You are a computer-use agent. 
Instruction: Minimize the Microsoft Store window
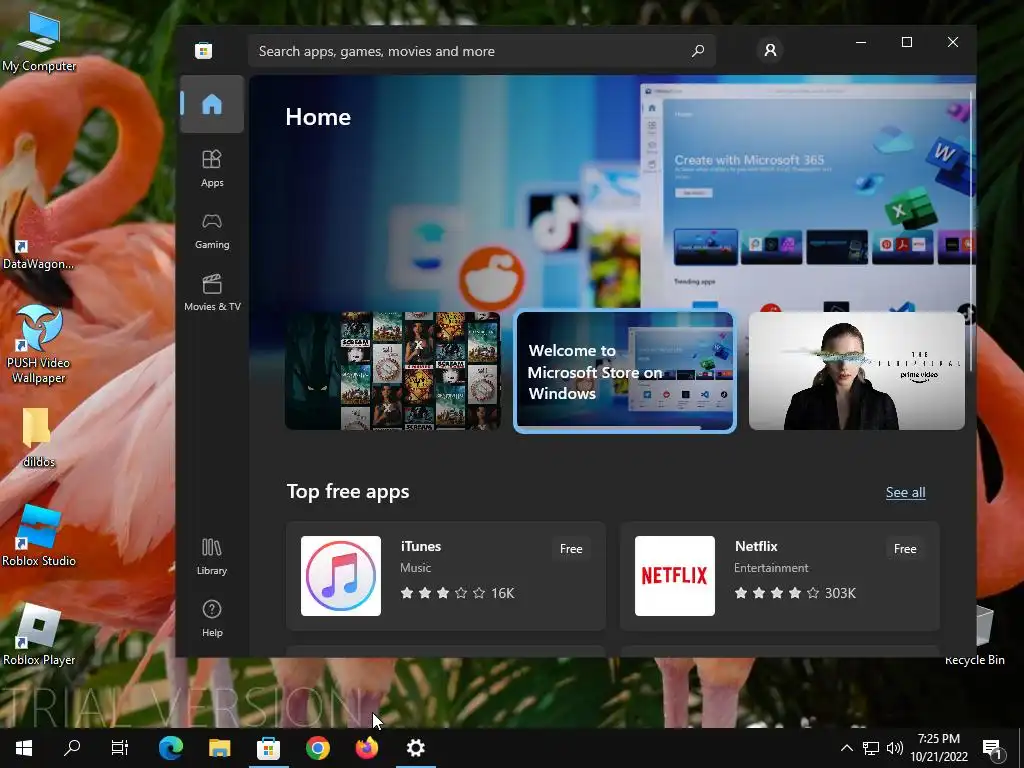click(x=861, y=42)
